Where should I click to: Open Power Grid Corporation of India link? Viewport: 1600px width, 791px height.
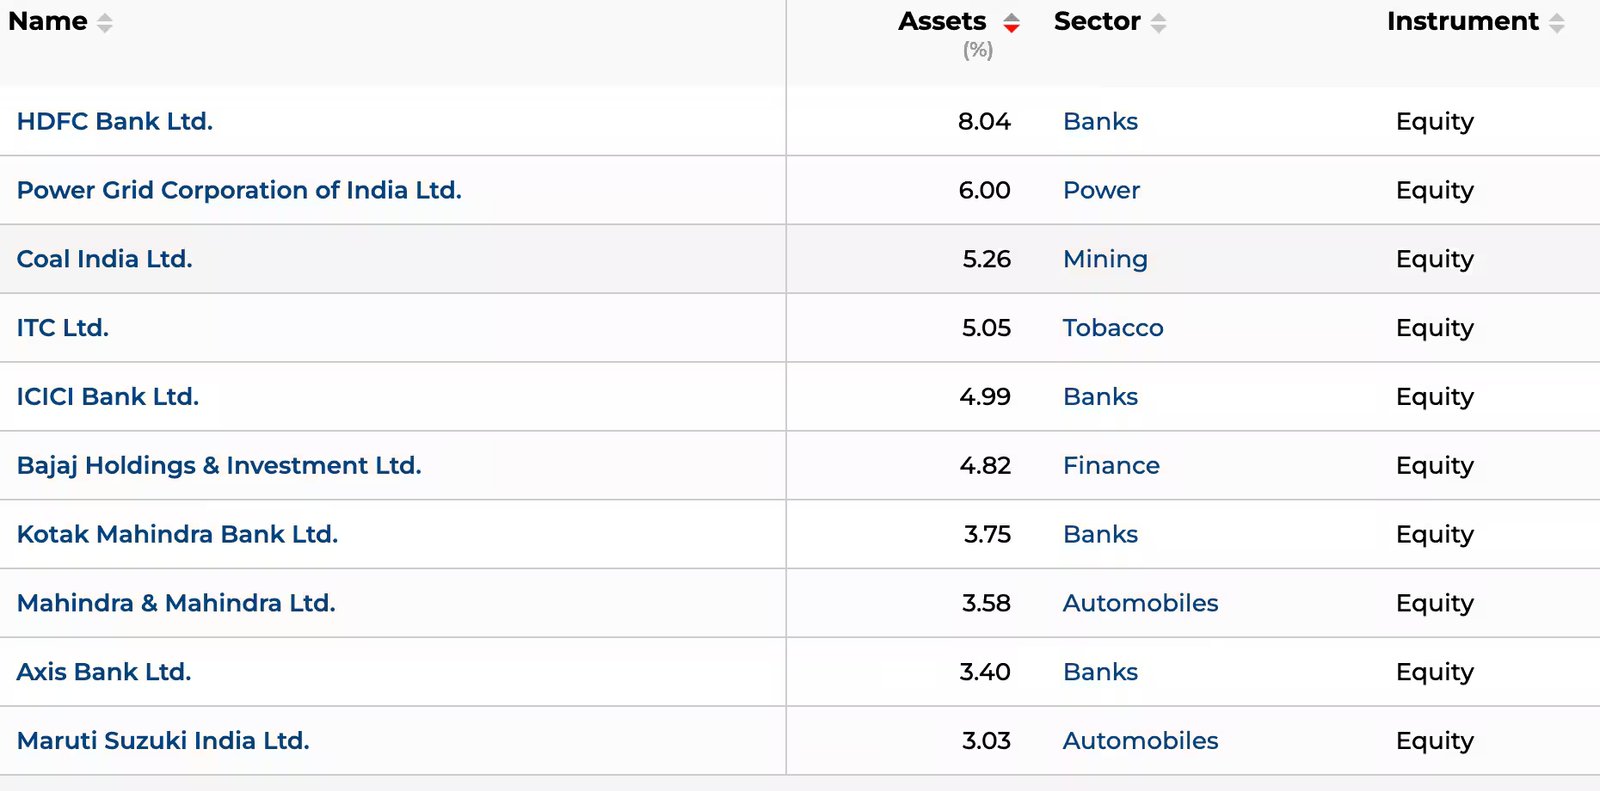click(239, 190)
